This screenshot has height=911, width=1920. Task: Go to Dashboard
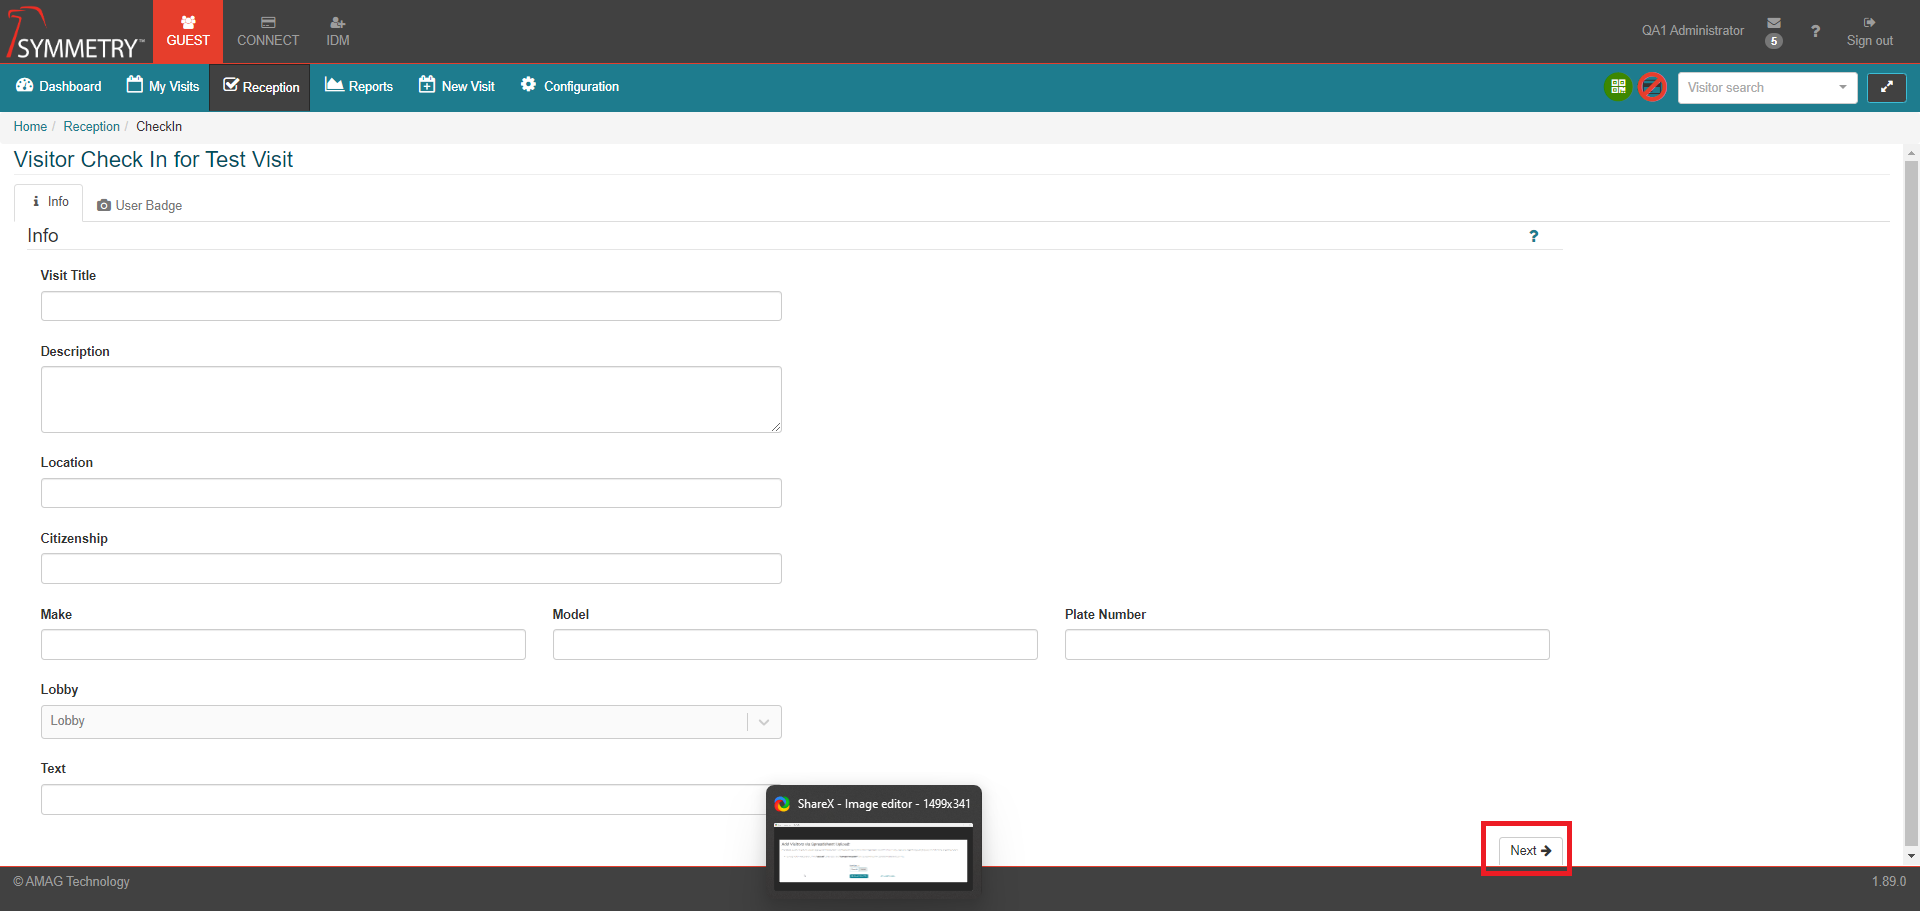coord(59,87)
